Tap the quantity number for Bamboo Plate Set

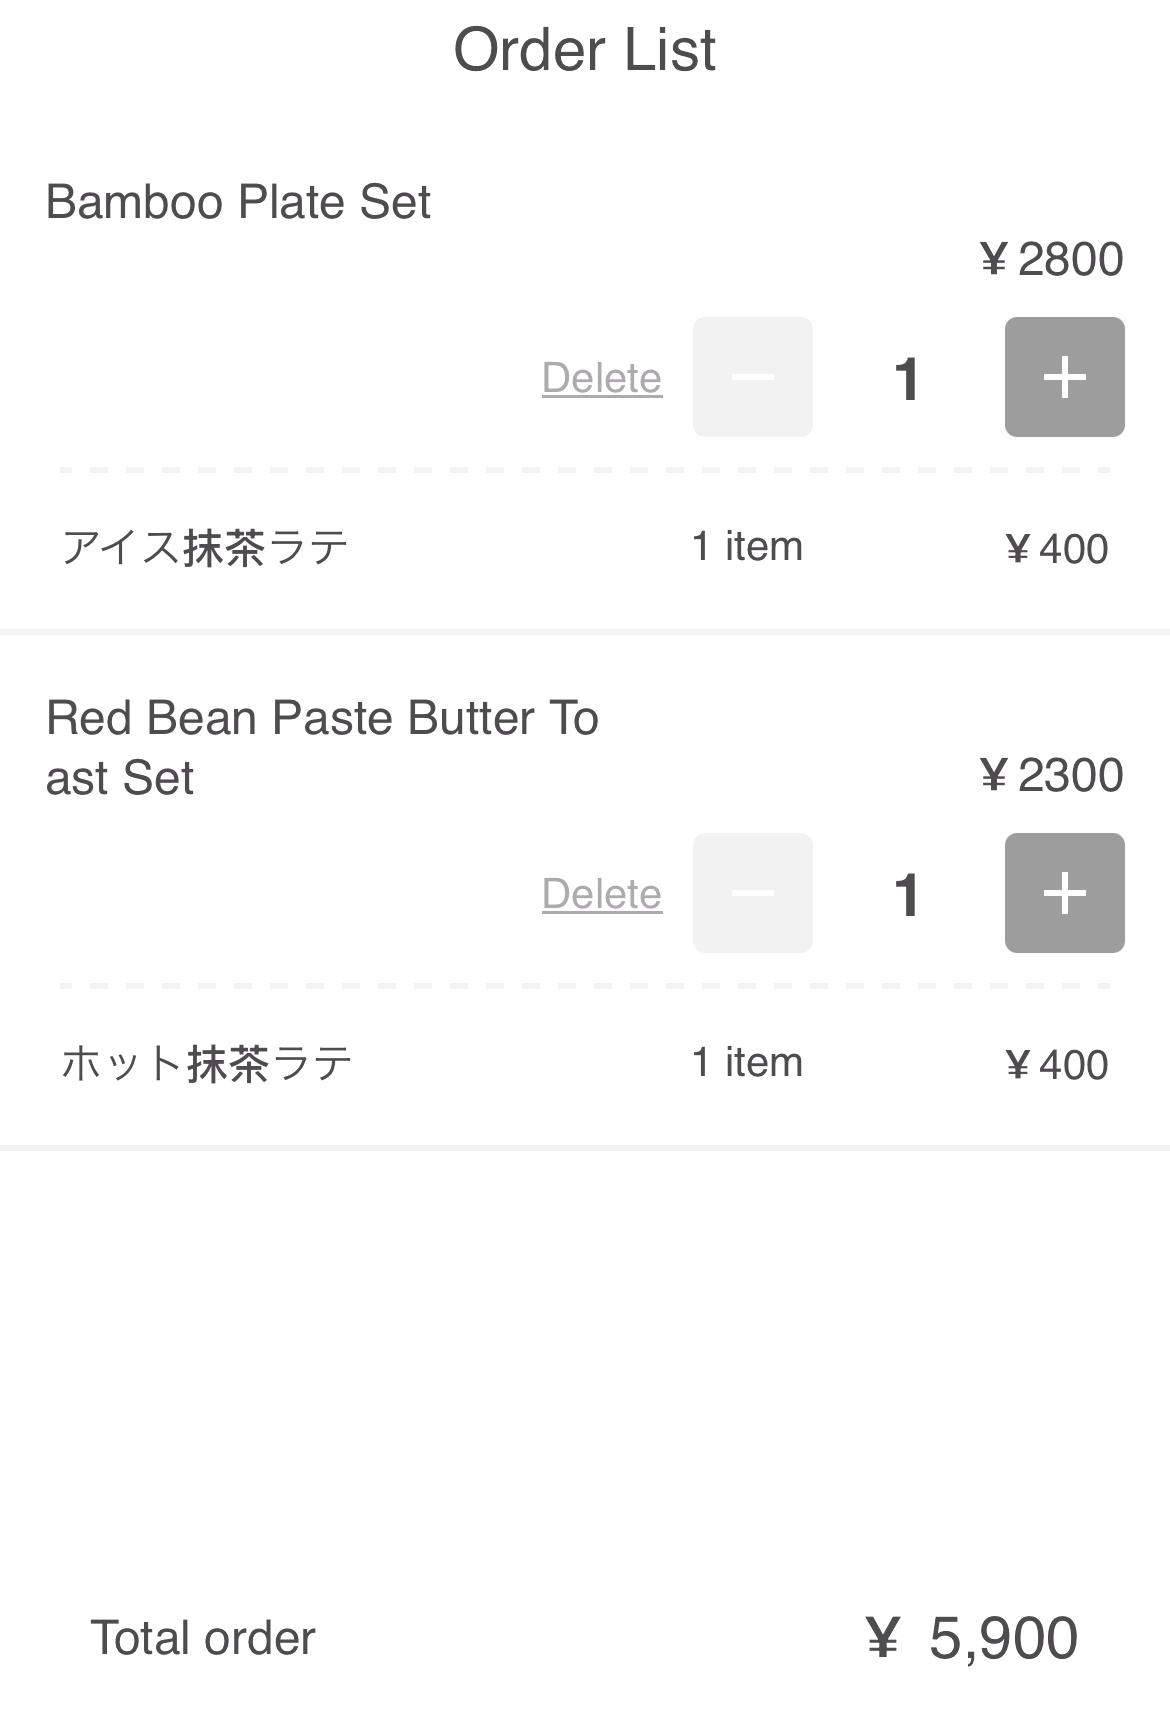coord(907,379)
